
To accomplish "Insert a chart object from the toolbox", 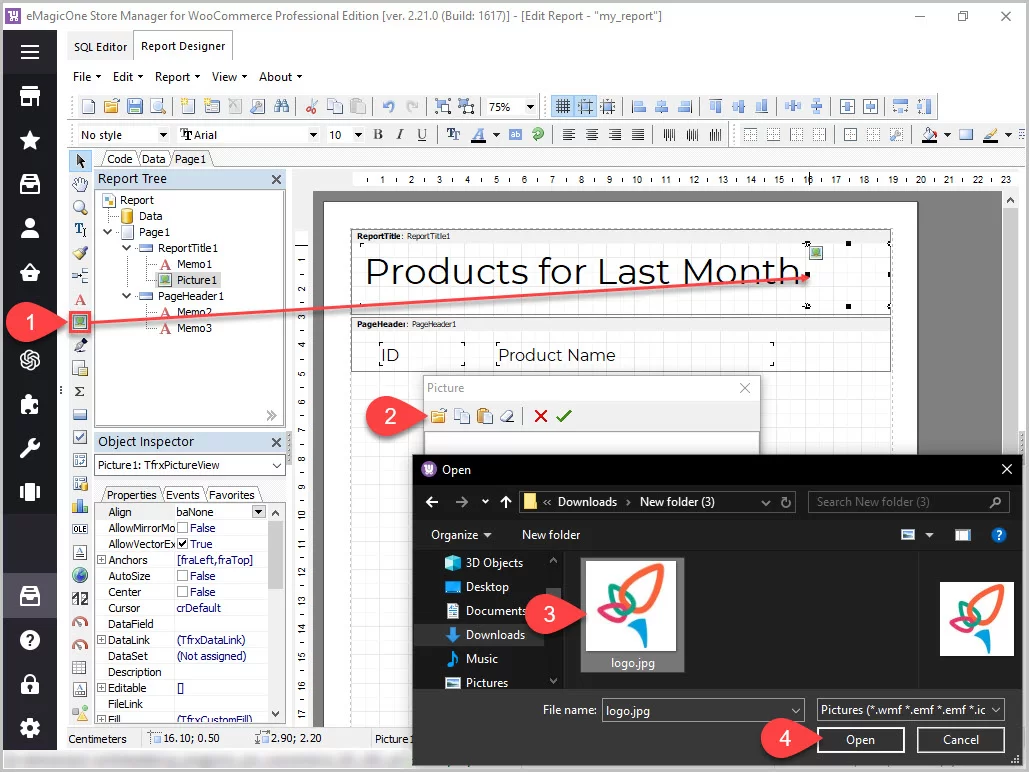I will 80,506.
